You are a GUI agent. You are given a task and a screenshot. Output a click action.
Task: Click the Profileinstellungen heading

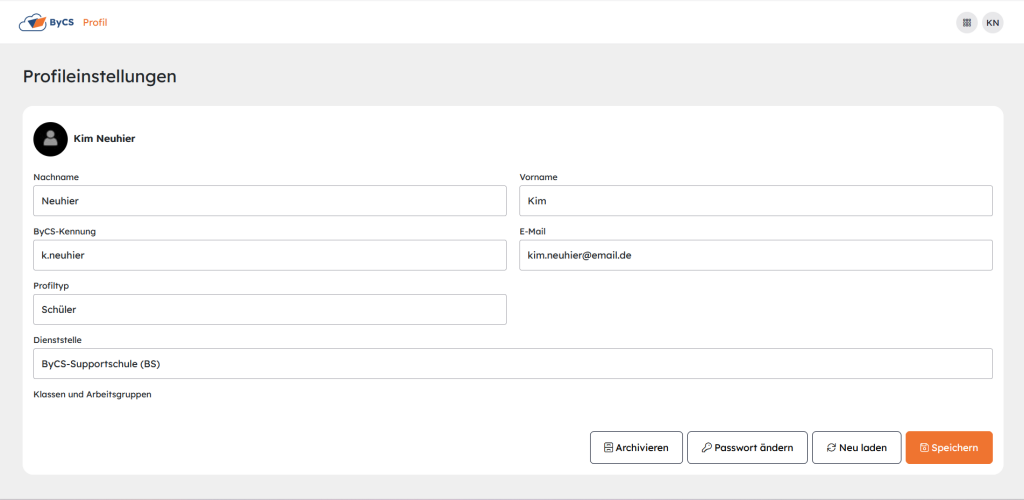point(100,76)
